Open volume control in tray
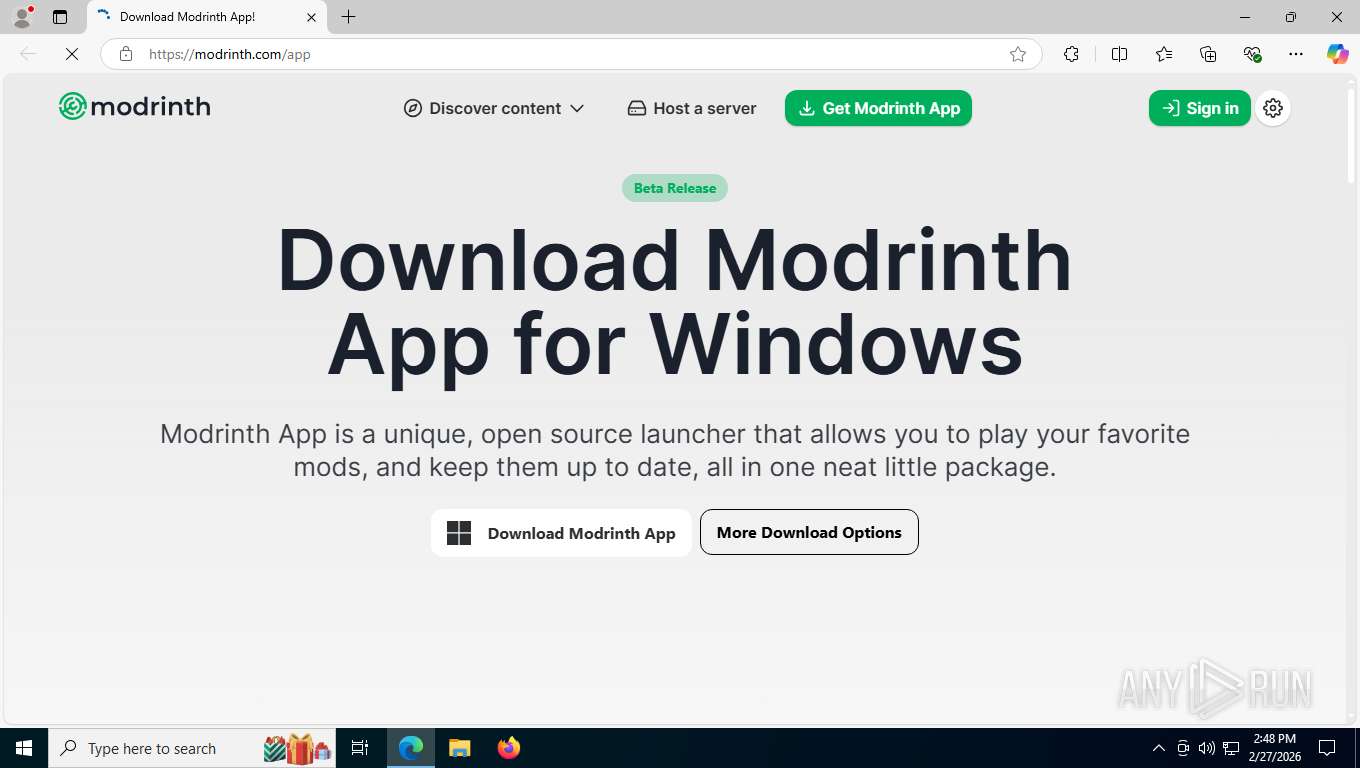 point(1206,748)
